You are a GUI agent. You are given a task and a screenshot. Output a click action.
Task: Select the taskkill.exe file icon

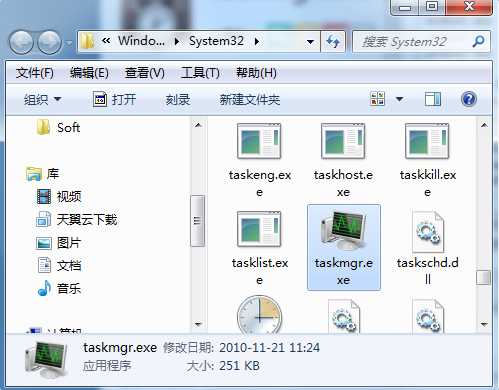coord(427,141)
